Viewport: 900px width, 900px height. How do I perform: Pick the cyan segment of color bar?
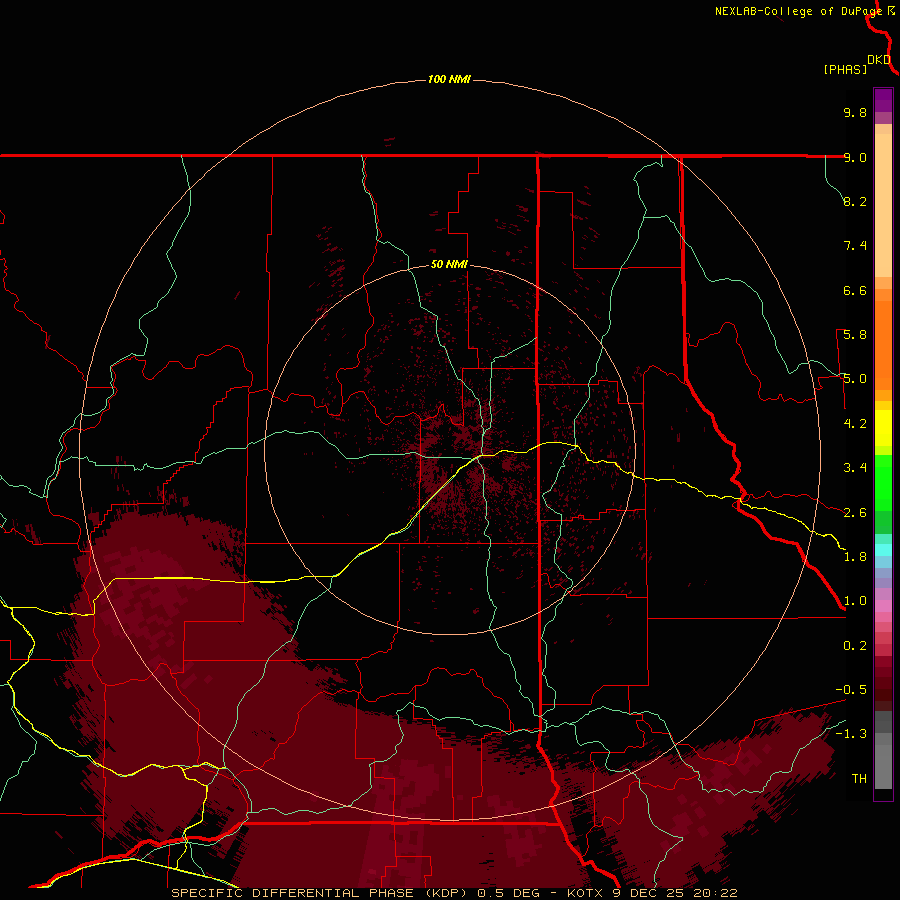(x=883, y=550)
